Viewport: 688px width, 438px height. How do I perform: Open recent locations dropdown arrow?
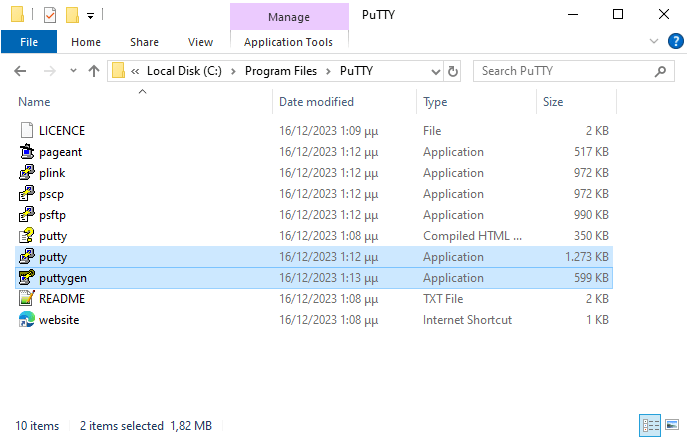(x=73, y=71)
